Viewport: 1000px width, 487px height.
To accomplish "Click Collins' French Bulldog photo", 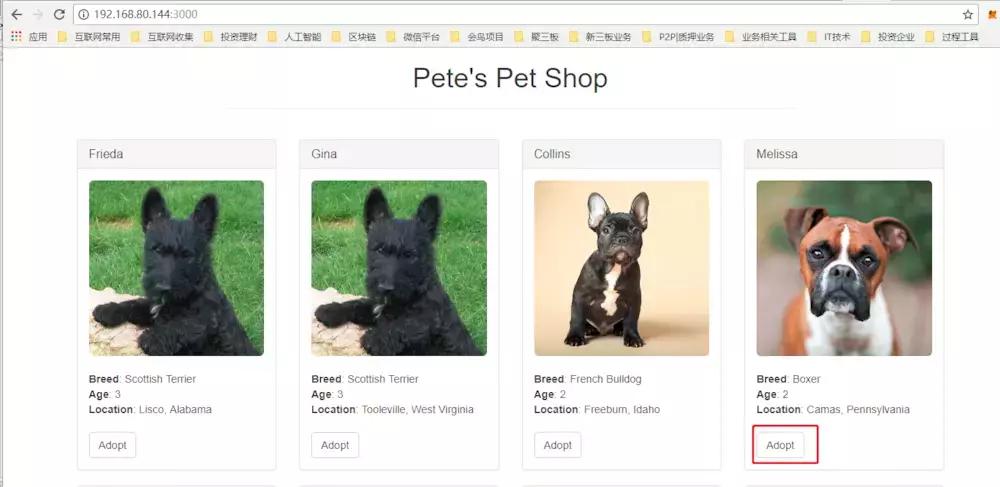I will [x=621, y=268].
